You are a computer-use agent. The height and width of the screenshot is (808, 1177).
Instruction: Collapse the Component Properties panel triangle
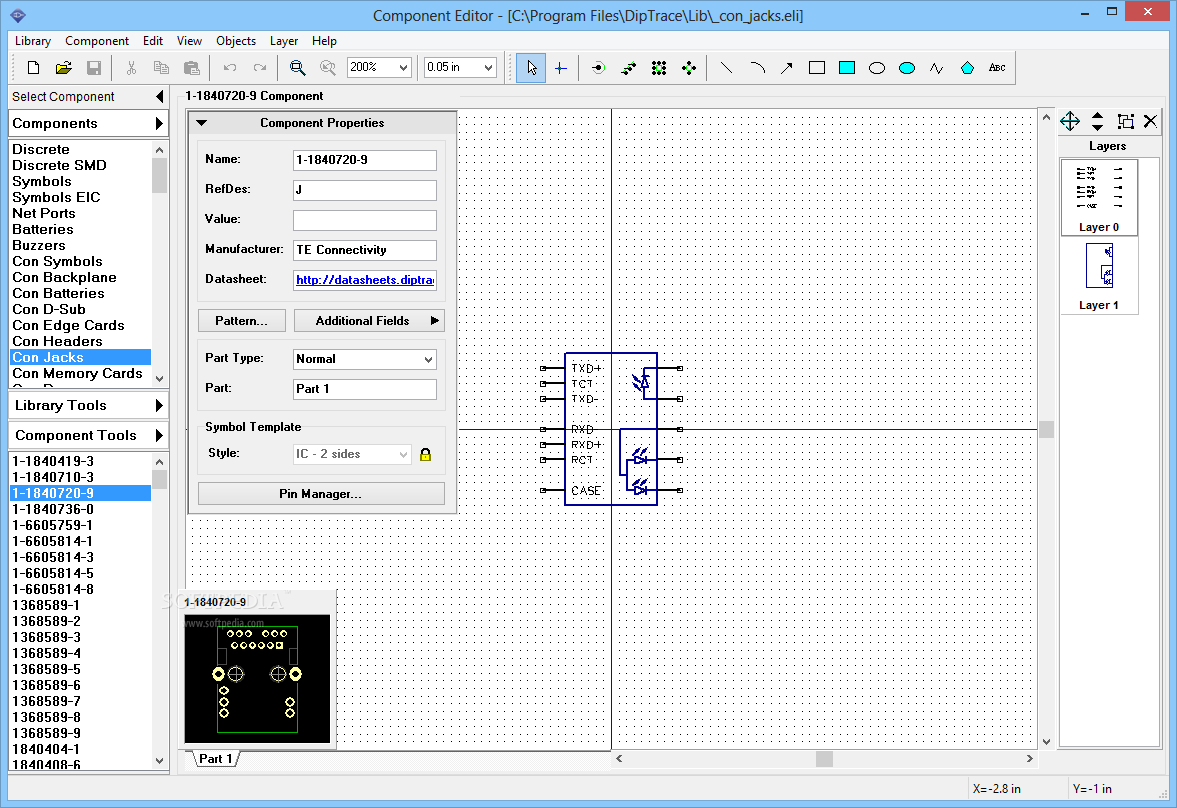[x=201, y=122]
